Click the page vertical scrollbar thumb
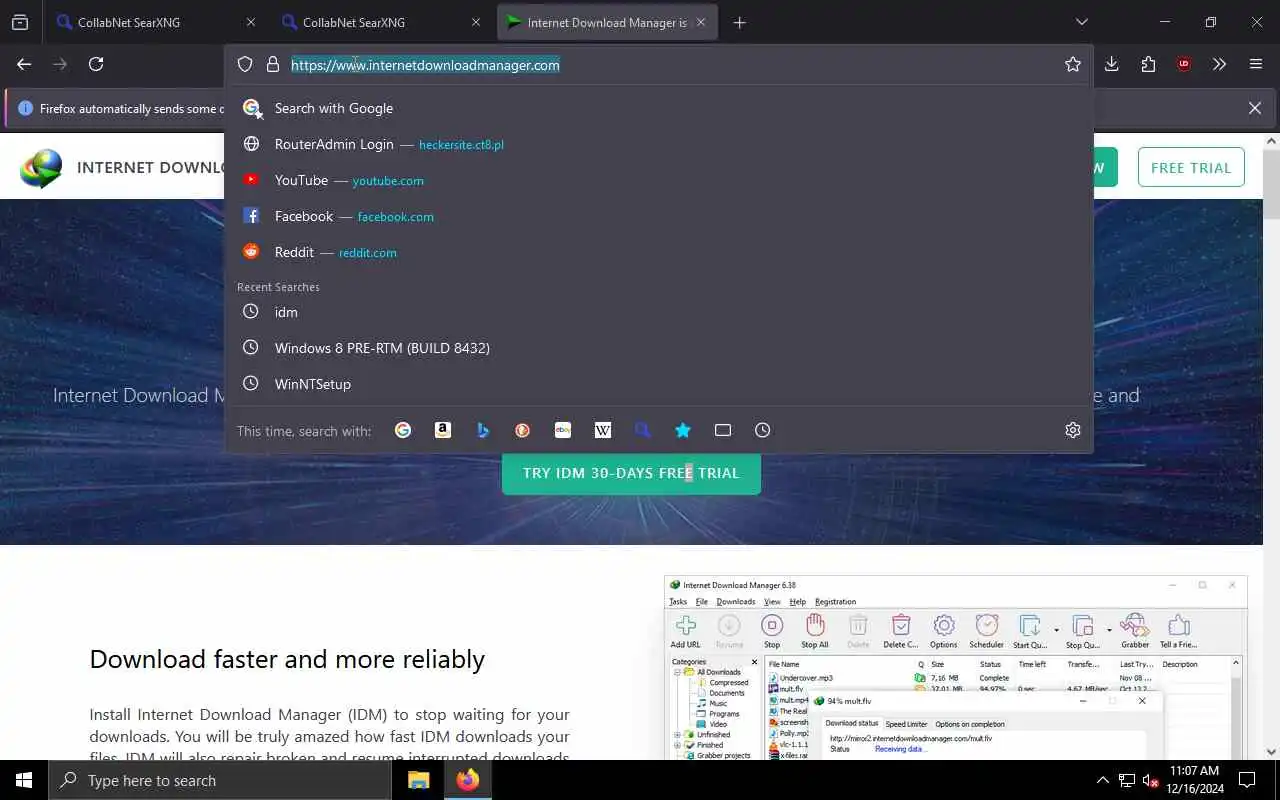1280x800 pixels. 1272,185
